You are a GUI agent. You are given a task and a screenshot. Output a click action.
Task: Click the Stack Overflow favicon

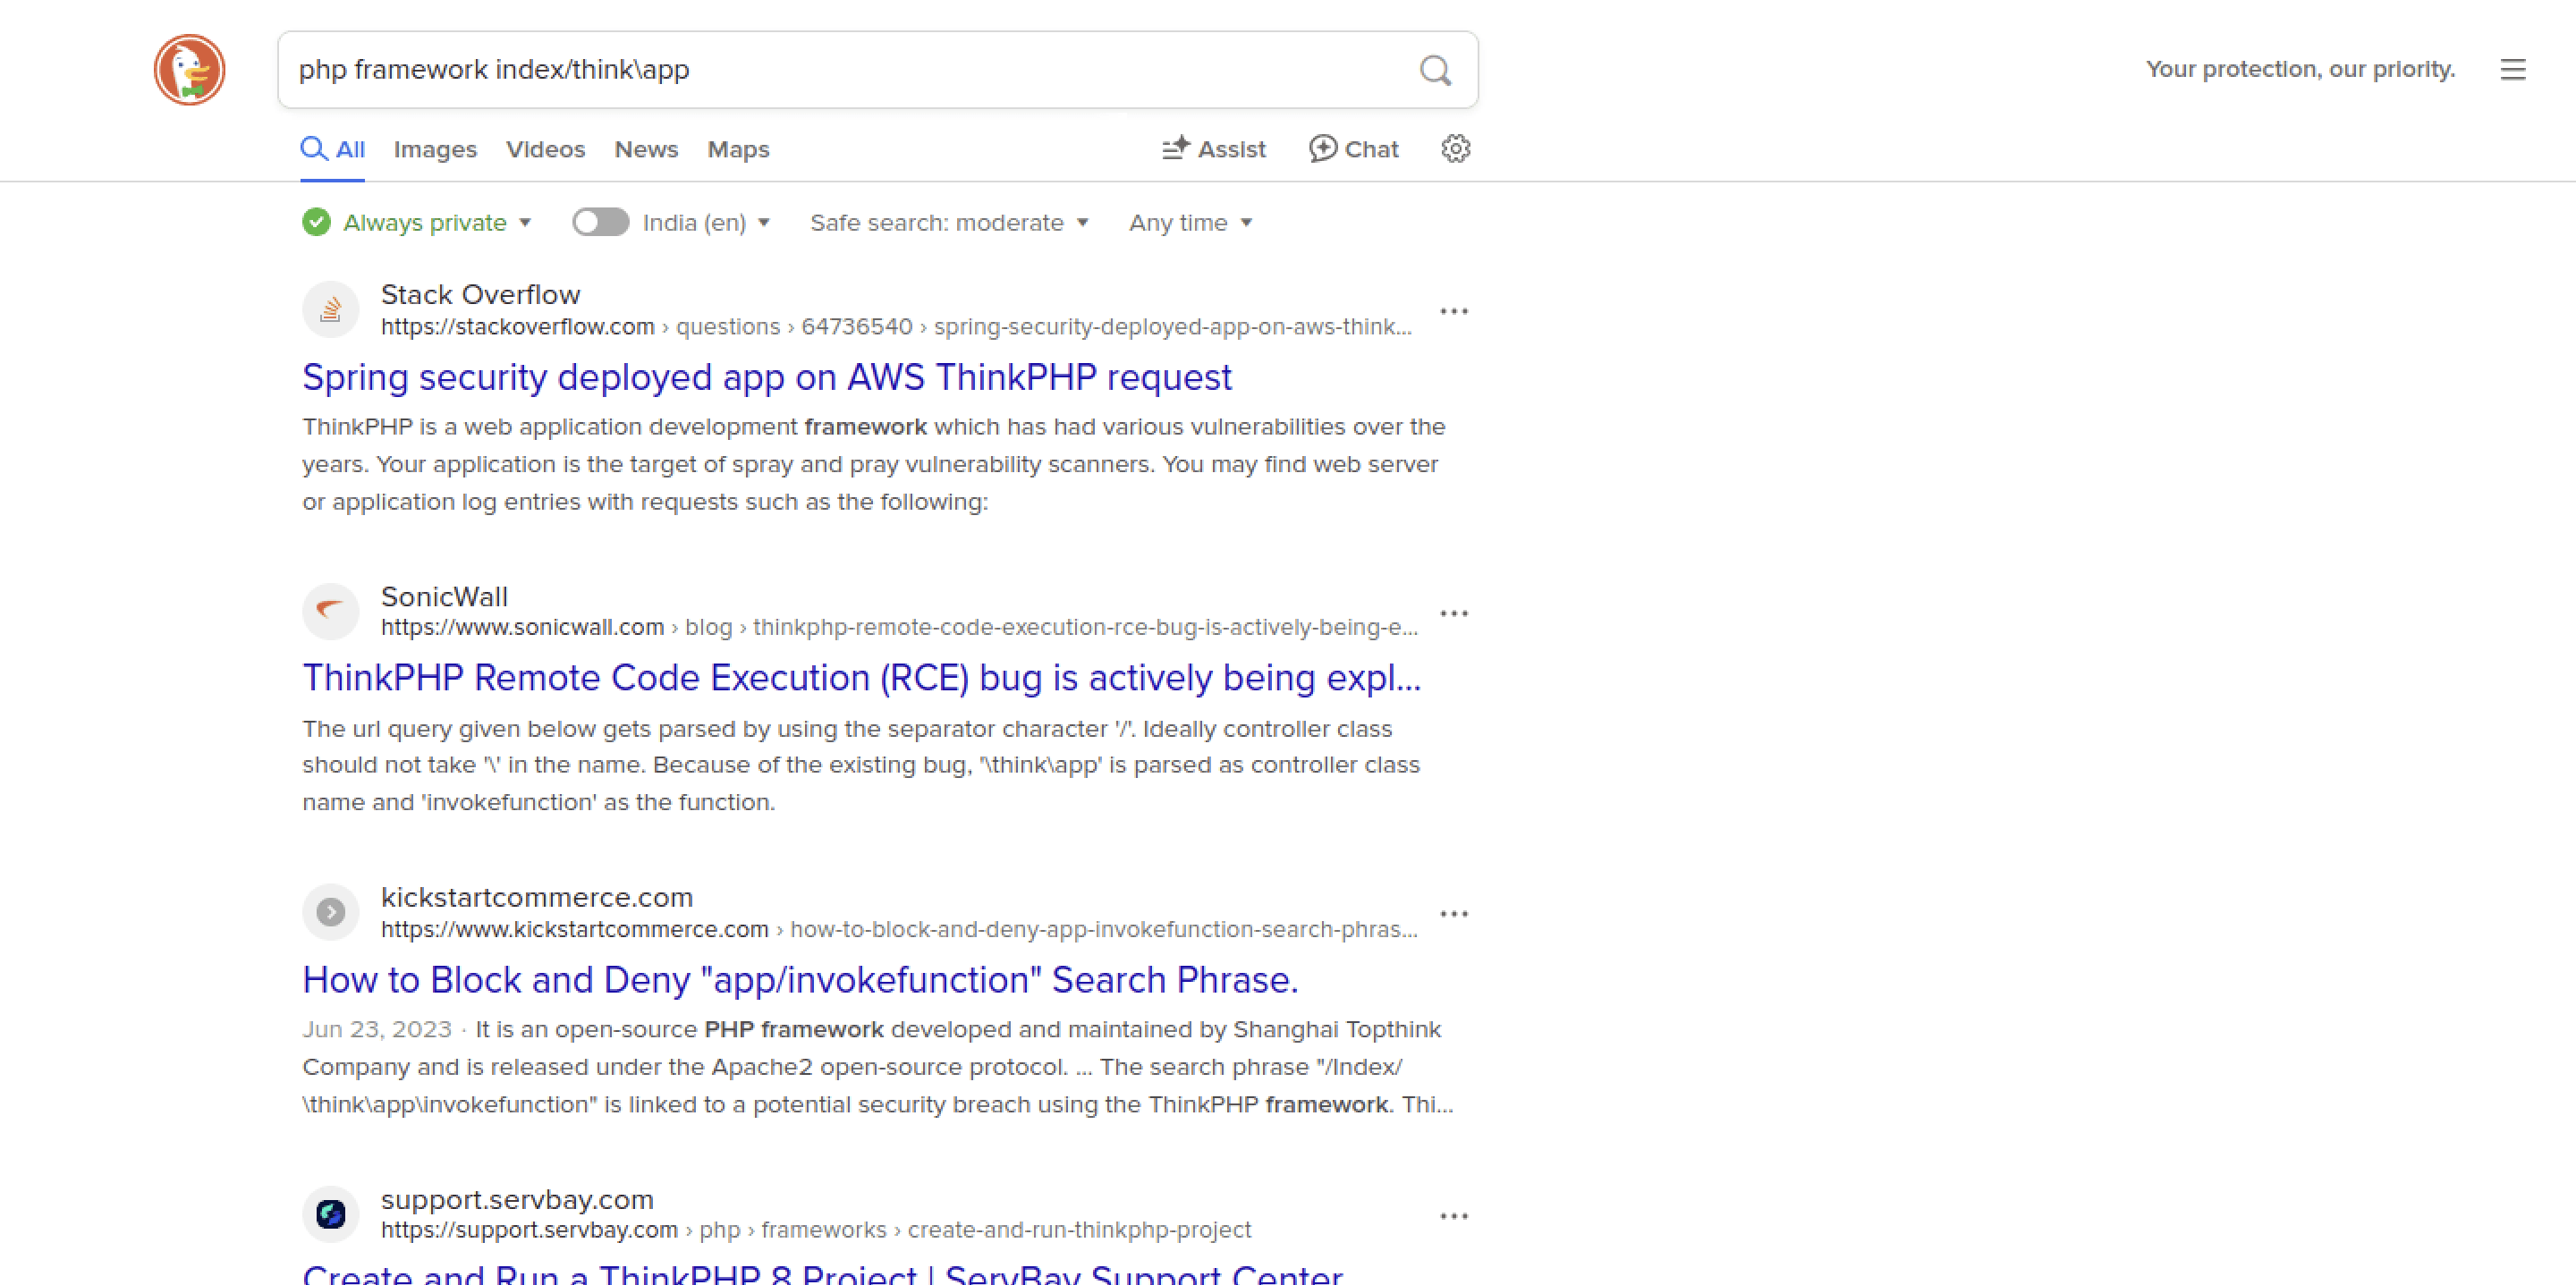[331, 310]
